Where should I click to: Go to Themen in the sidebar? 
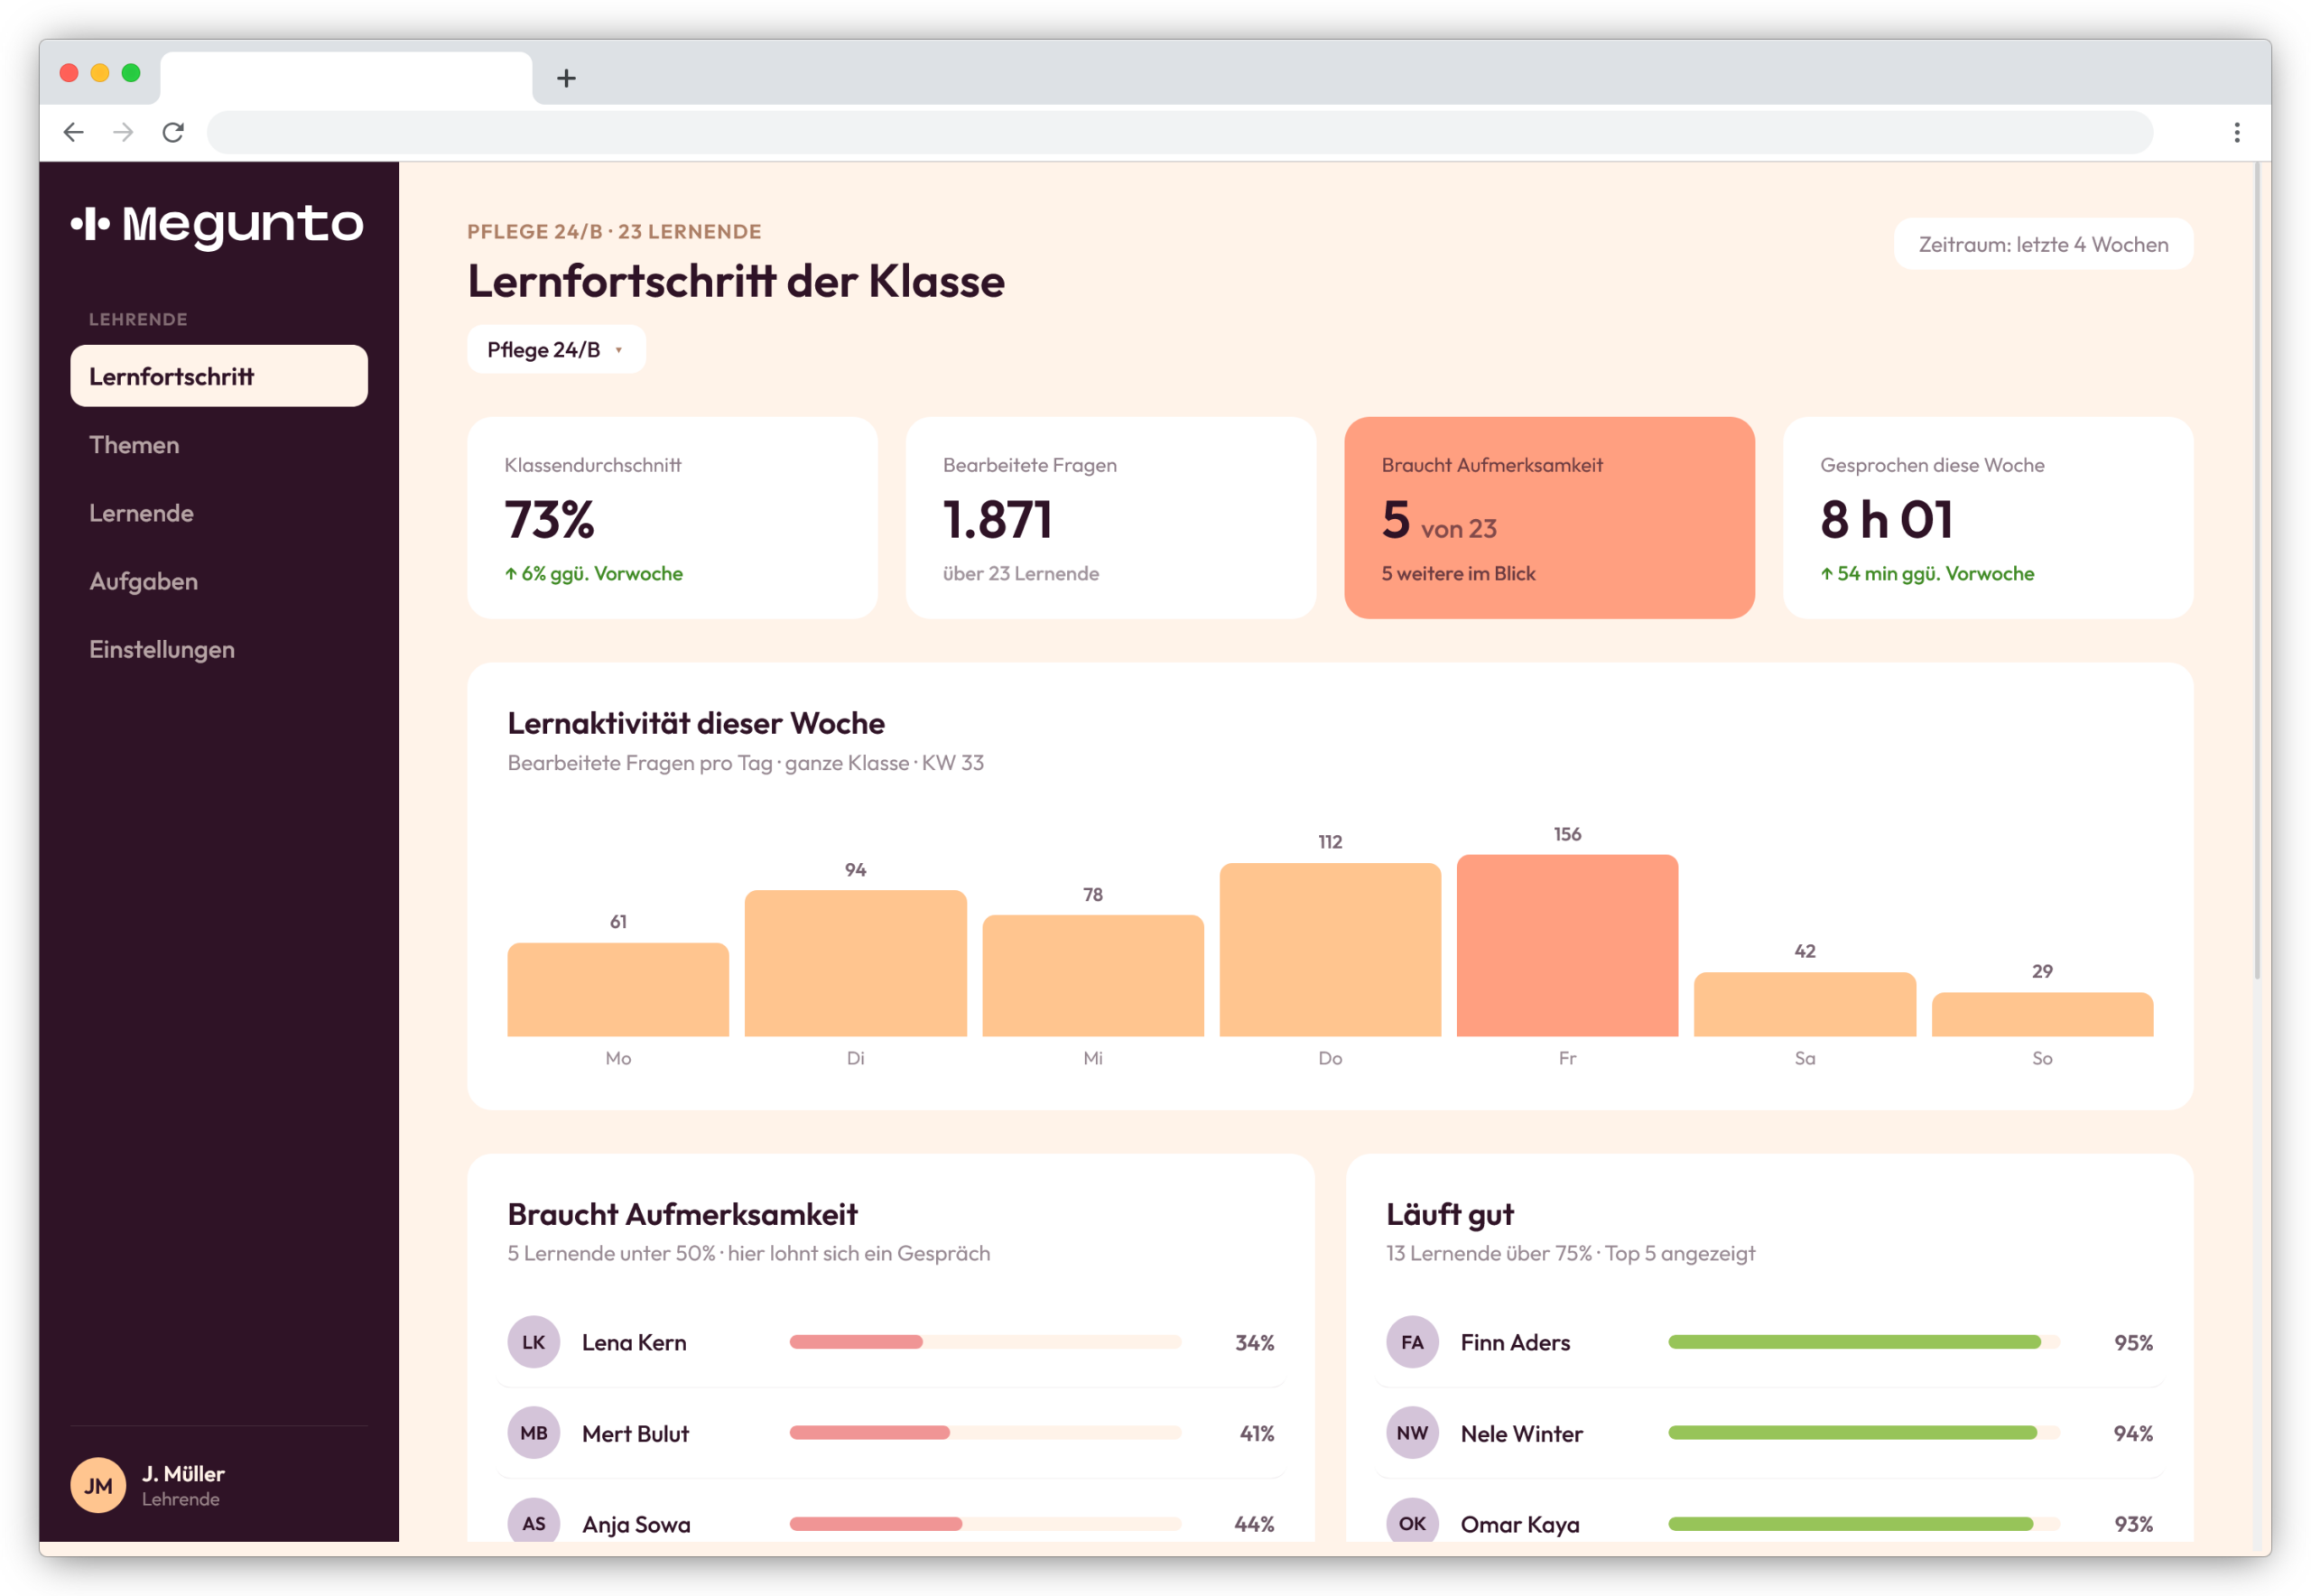[219, 445]
